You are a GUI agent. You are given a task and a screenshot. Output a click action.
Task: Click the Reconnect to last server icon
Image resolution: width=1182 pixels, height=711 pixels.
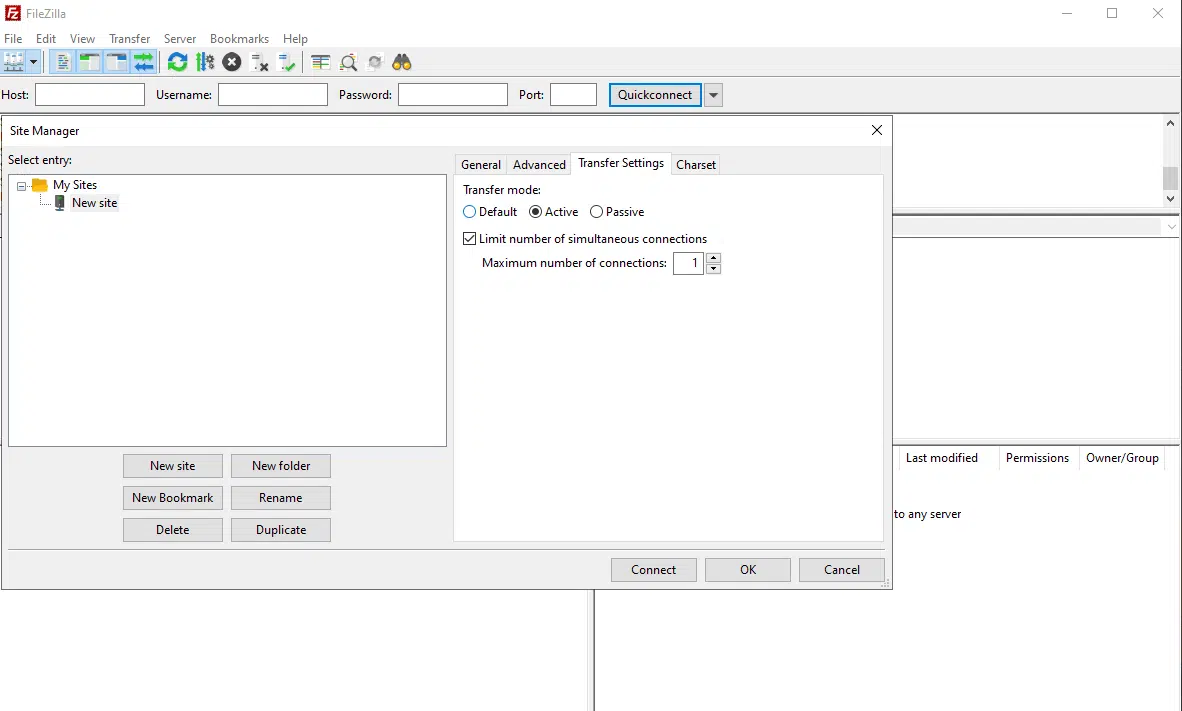pos(286,62)
